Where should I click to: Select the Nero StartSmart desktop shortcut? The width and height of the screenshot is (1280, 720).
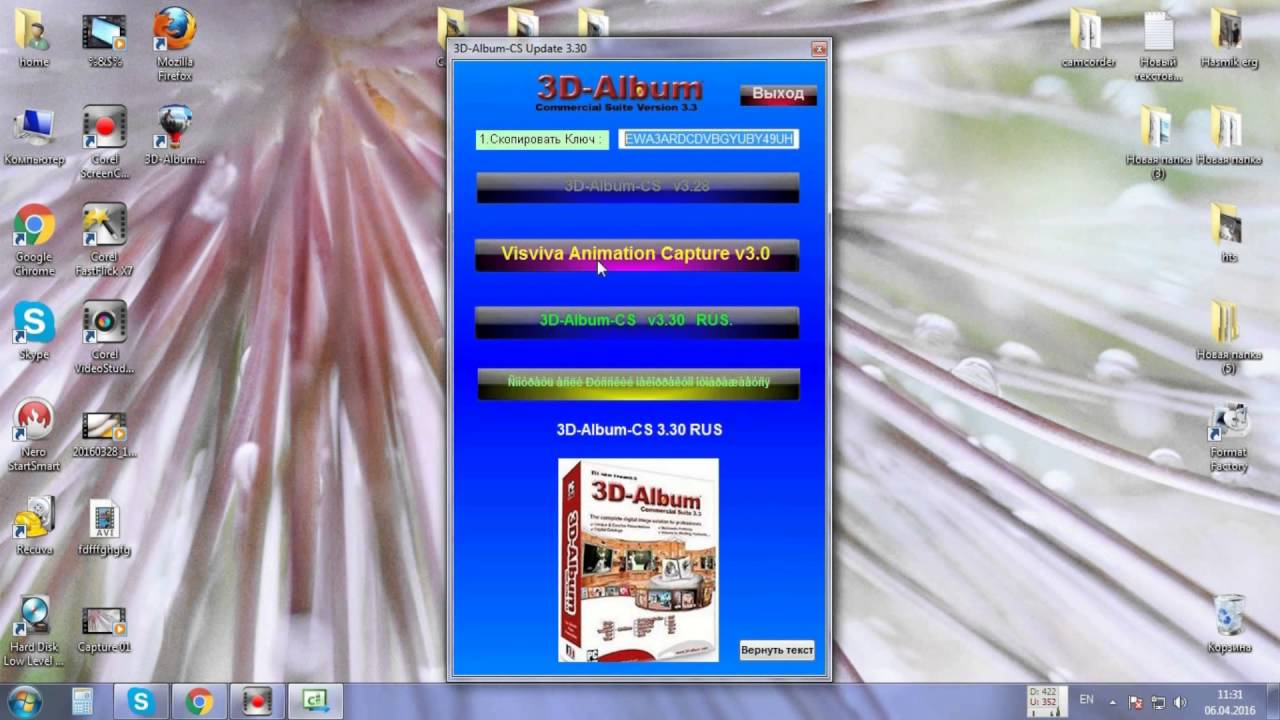tap(34, 435)
